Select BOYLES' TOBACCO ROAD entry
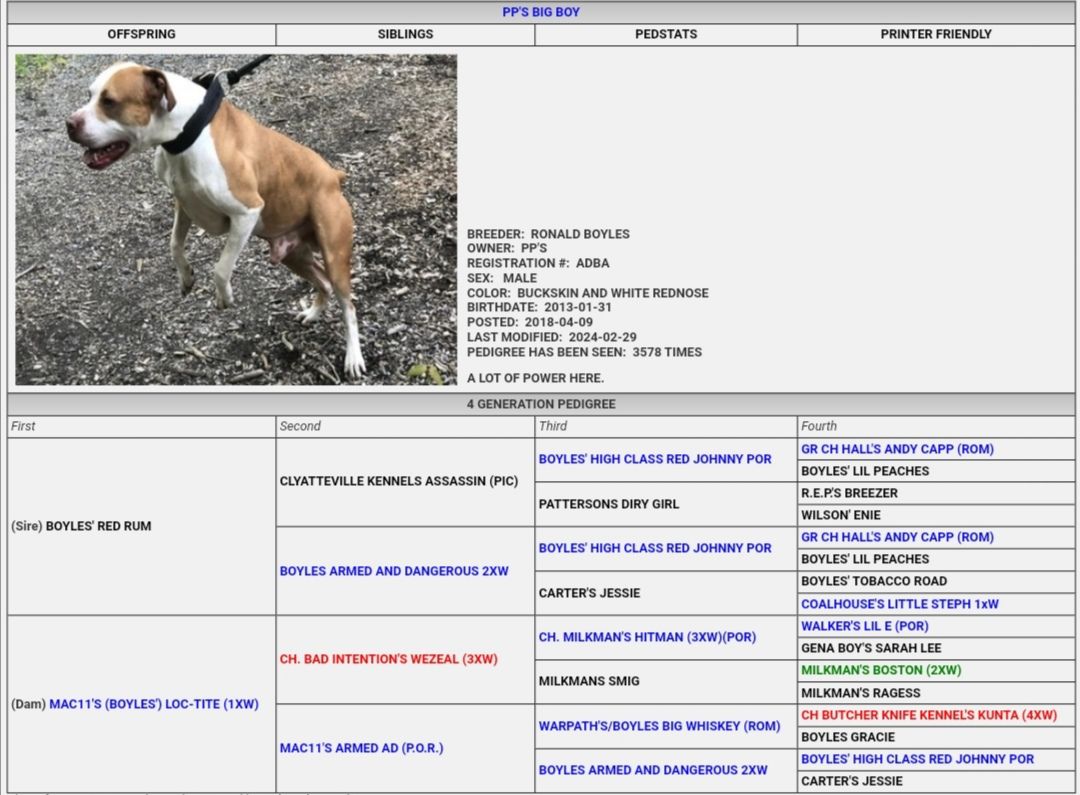This screenshot has height=795, width=1080. pyautogui.click(x=874, y=581)
